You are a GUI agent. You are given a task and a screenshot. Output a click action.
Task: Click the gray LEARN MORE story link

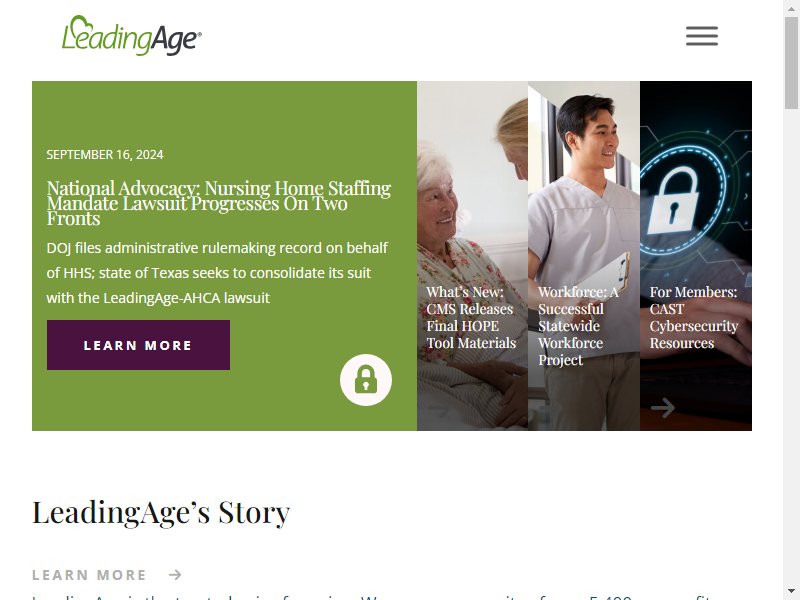89,575
